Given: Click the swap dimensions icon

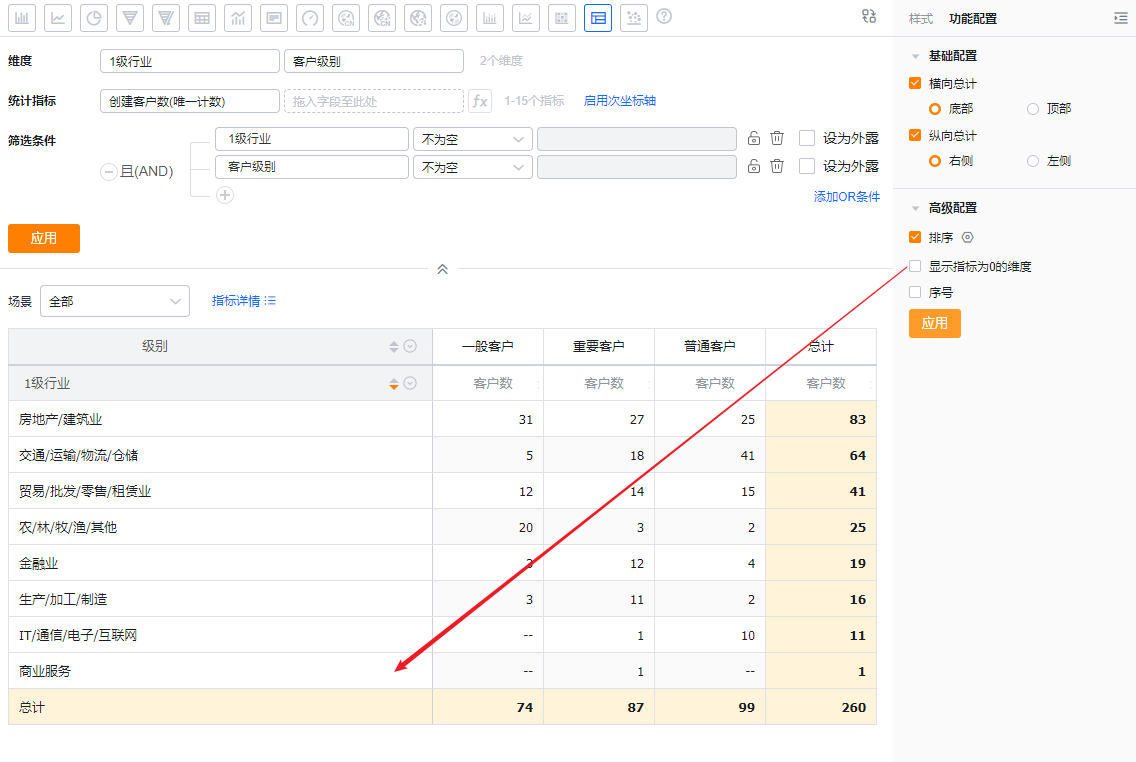Looking at the screenshot, I should tap(869, 16).
